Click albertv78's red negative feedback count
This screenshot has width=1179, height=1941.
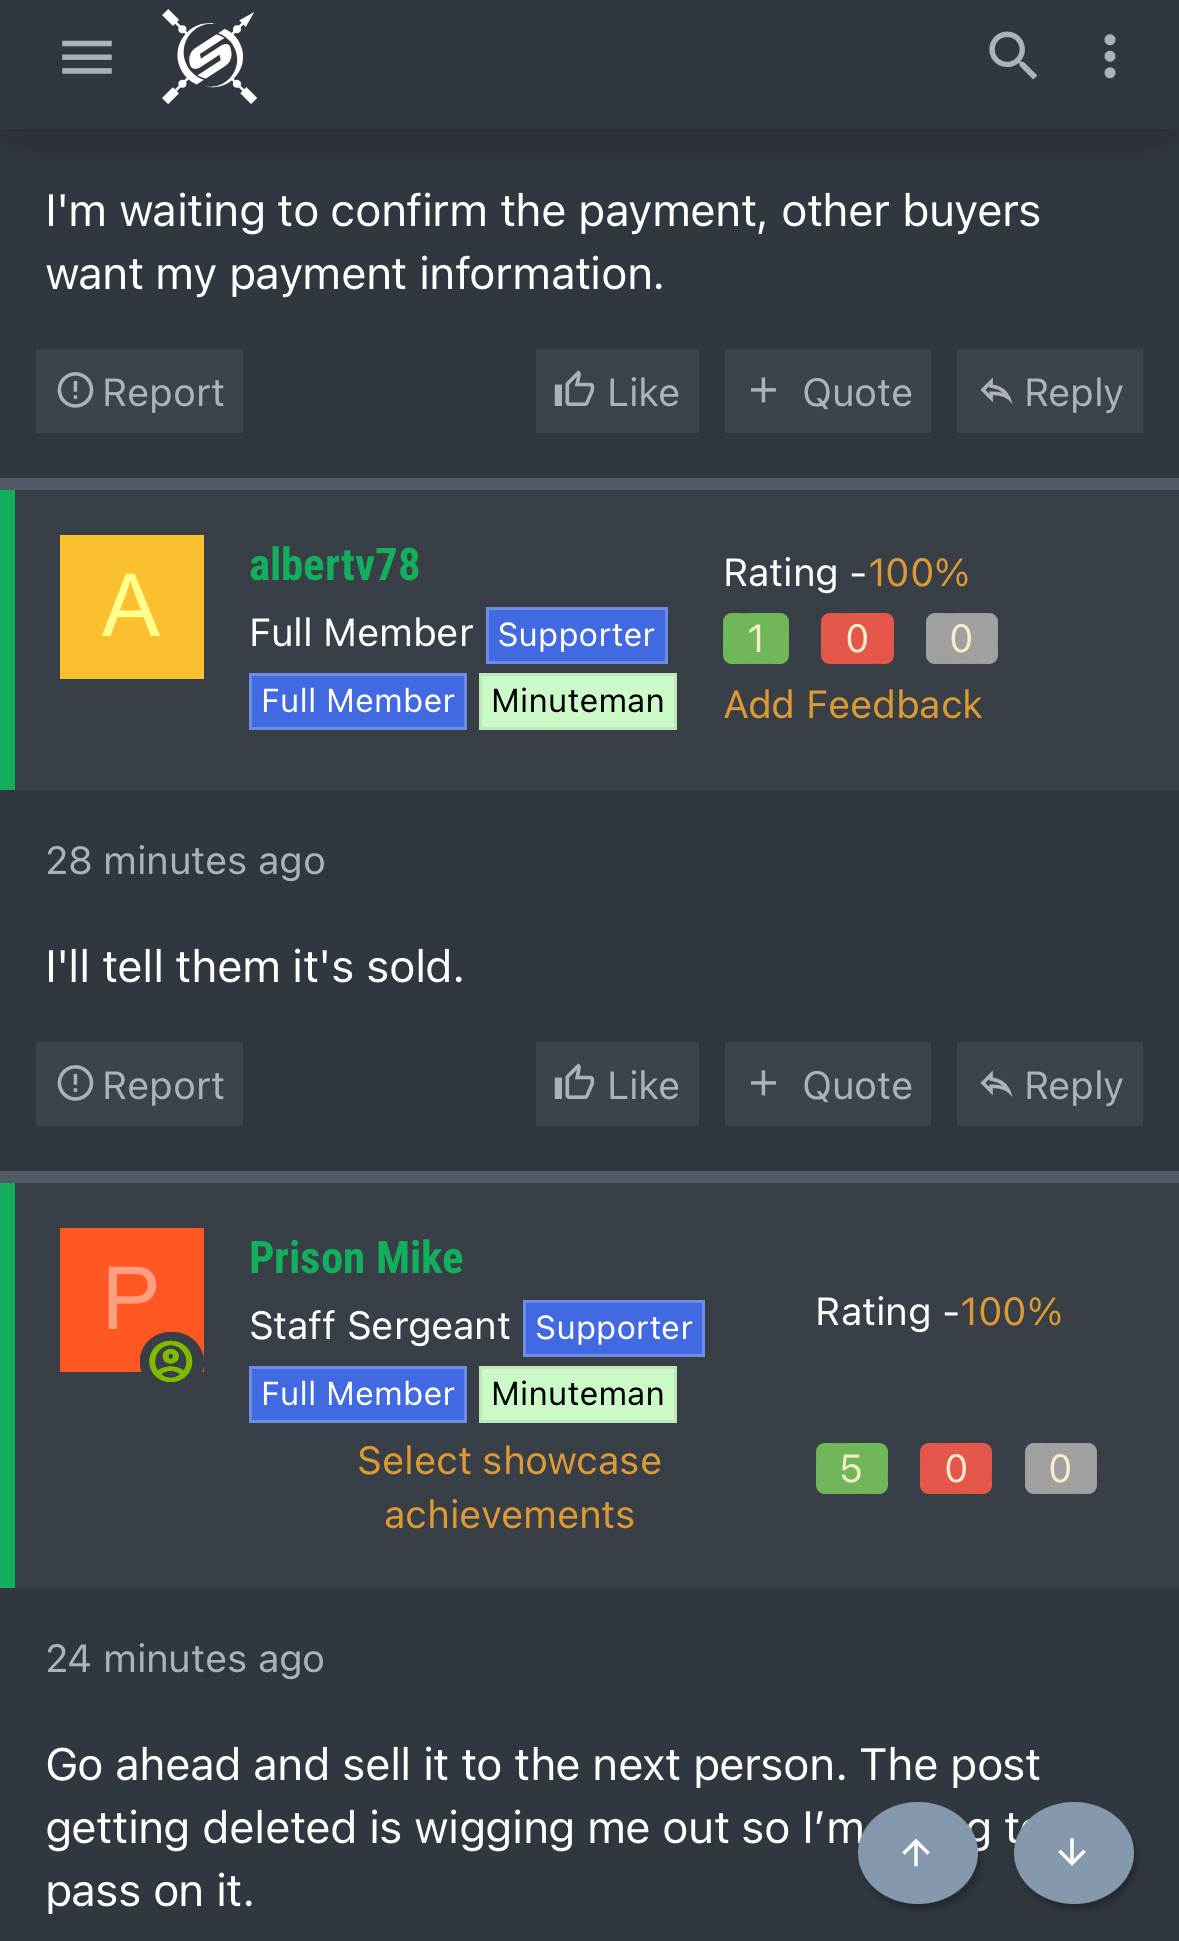click(857, 638)
